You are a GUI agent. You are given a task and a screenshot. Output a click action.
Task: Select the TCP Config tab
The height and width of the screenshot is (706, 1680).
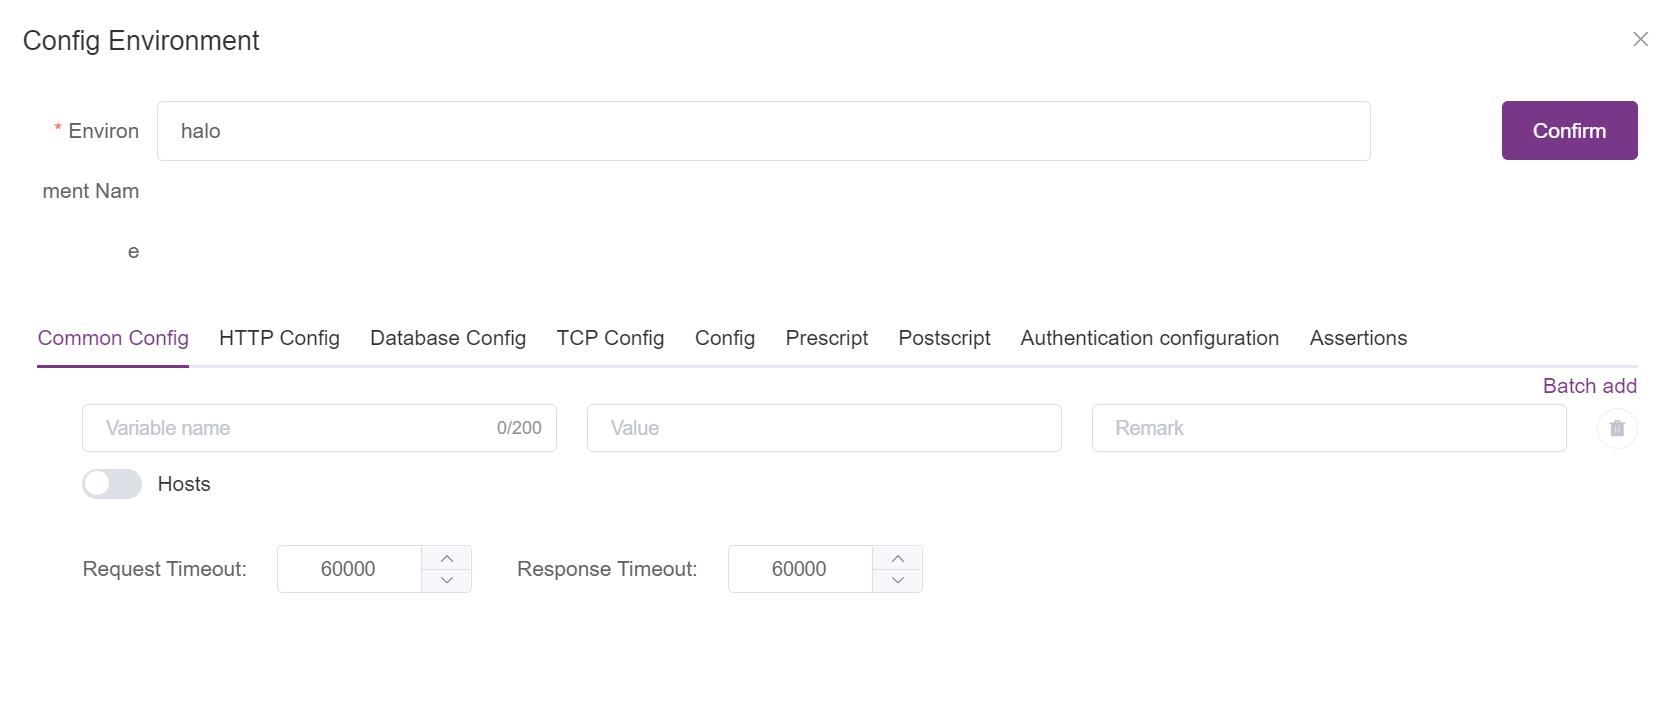[610, 338]
